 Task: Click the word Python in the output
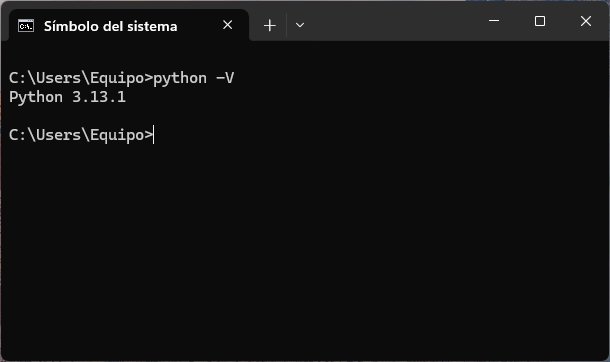coord(36,98)
